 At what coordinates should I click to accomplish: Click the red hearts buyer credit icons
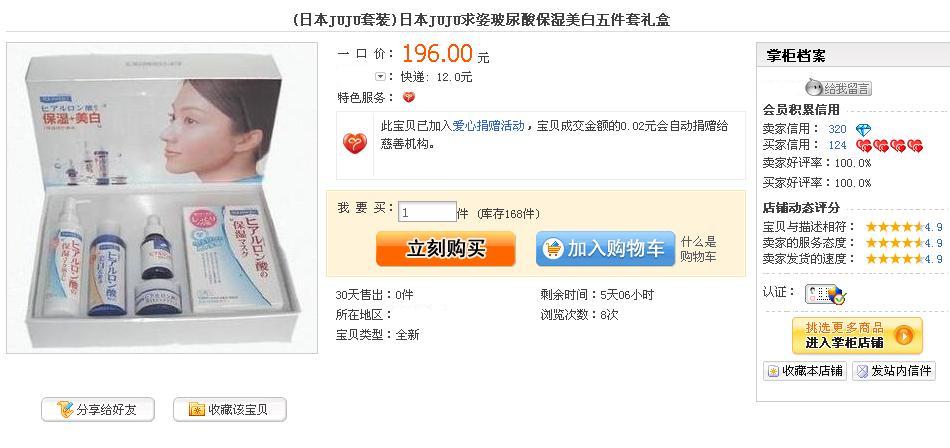(889, 145)
